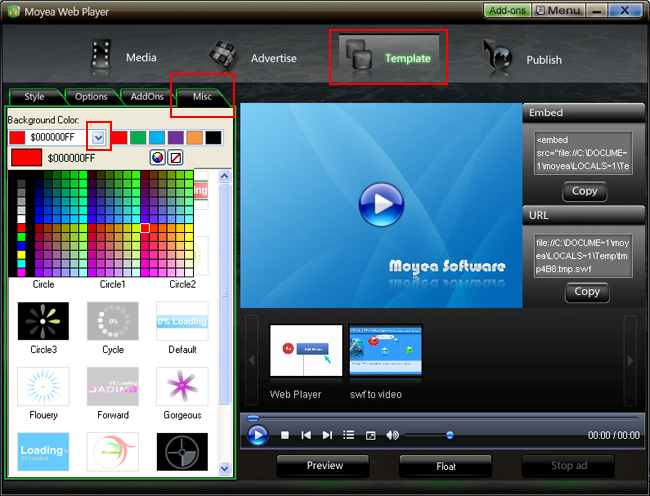The image size is (650, 496).
Task: Pick the purple preset color swatch
Action: (176, 138)
